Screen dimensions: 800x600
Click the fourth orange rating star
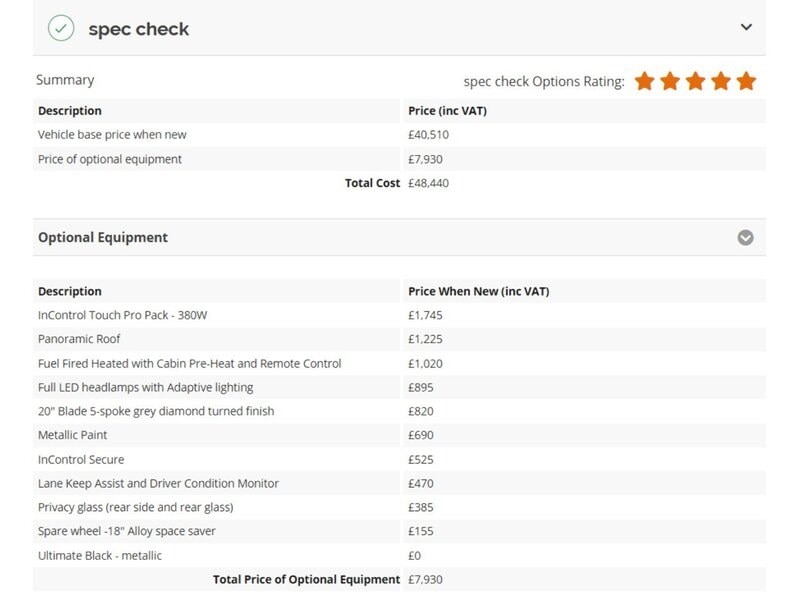[721, 81]
